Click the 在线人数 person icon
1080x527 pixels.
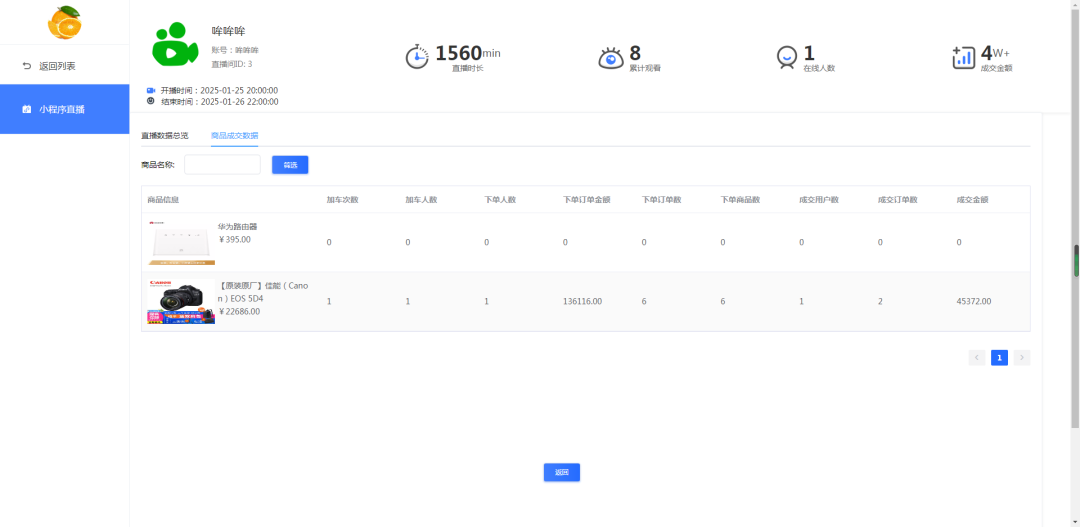click(x=787, y=58)
